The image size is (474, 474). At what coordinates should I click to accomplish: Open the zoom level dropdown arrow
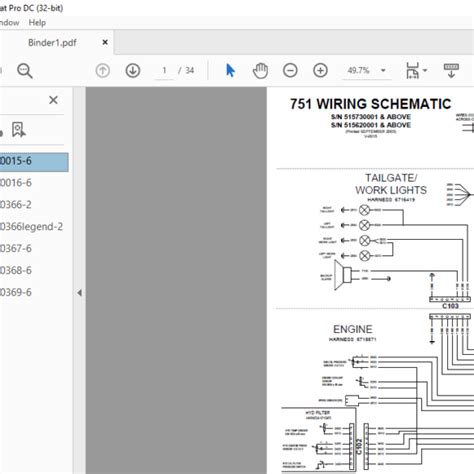pyautogui.click(x=383, y=71)
